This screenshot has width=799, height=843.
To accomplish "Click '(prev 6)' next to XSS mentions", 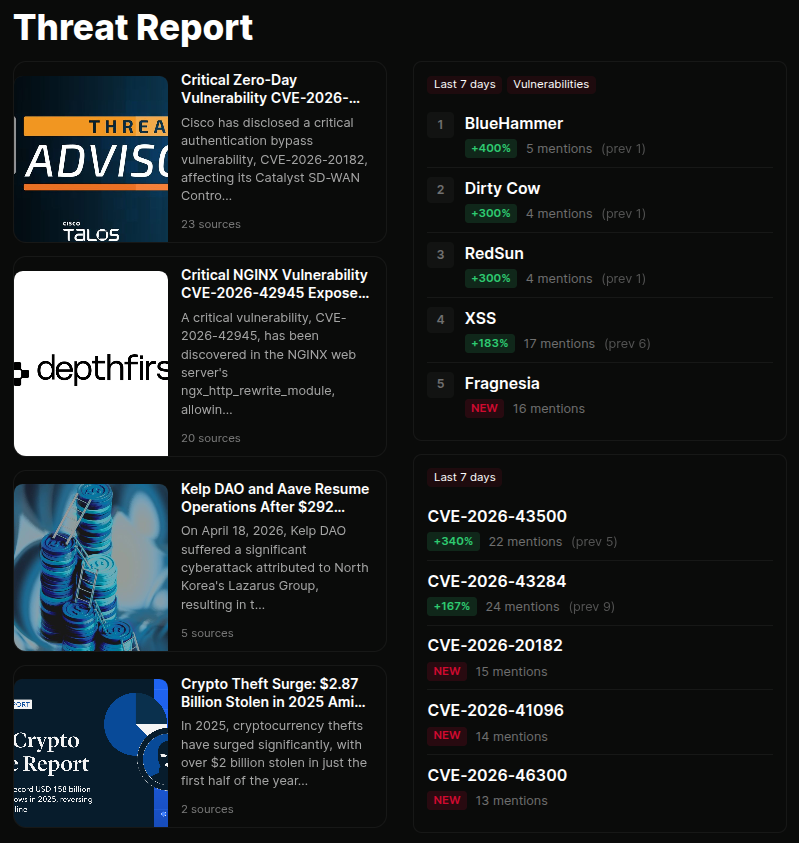I will pos(627,344).
